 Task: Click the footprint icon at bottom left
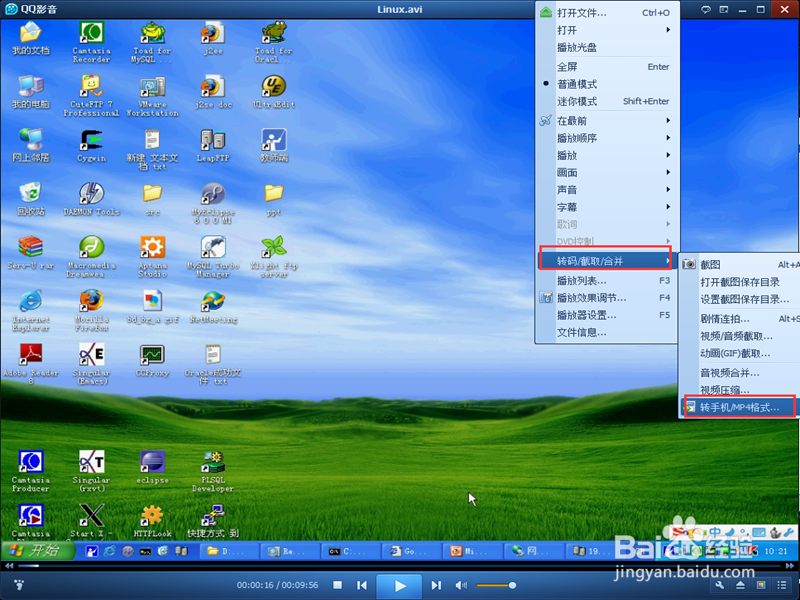[19, 585]
